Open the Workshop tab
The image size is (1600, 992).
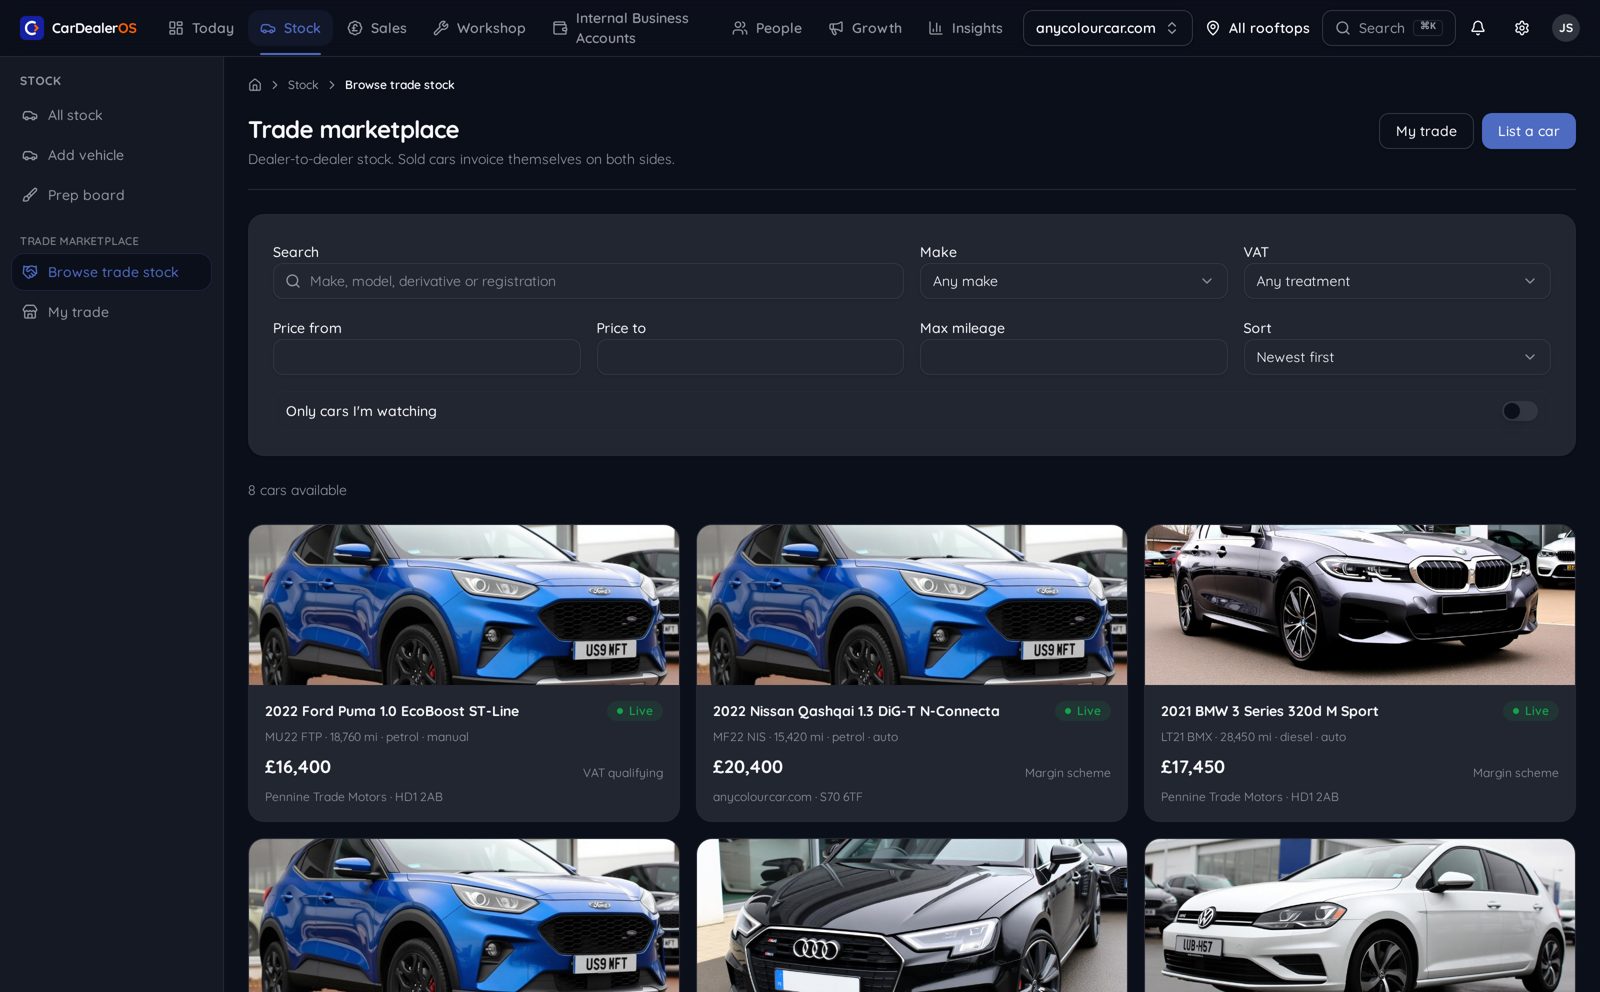point(479,28)
